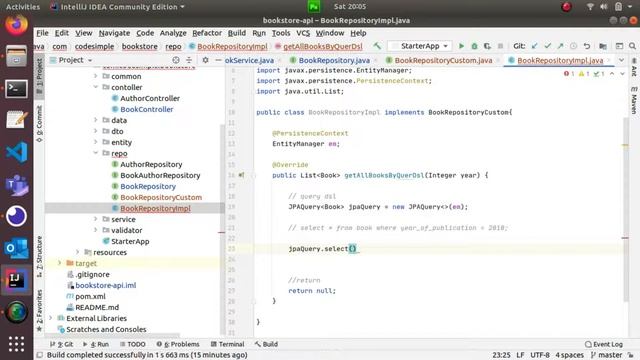
Task: Click UTF-8 encoding in status bar
Action: 540,355
